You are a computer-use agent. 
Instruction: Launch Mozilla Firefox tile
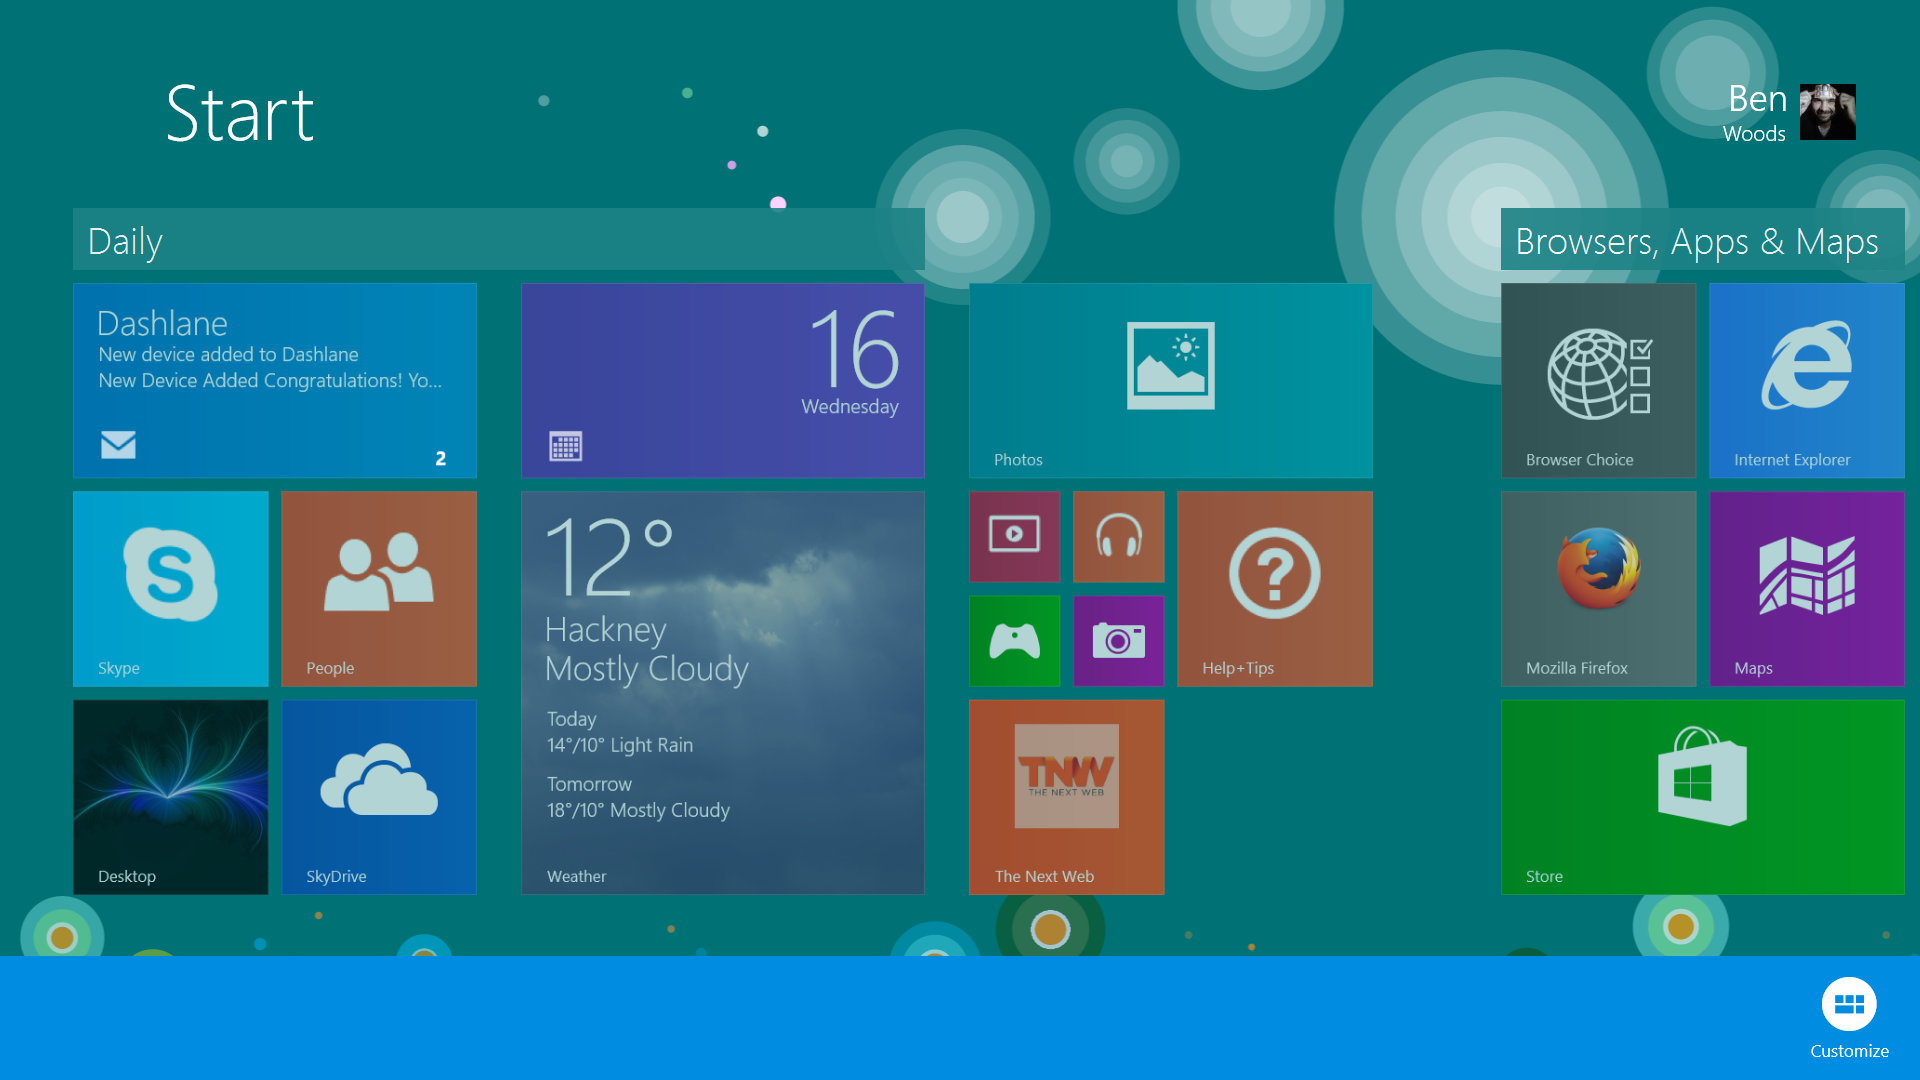1599,589
